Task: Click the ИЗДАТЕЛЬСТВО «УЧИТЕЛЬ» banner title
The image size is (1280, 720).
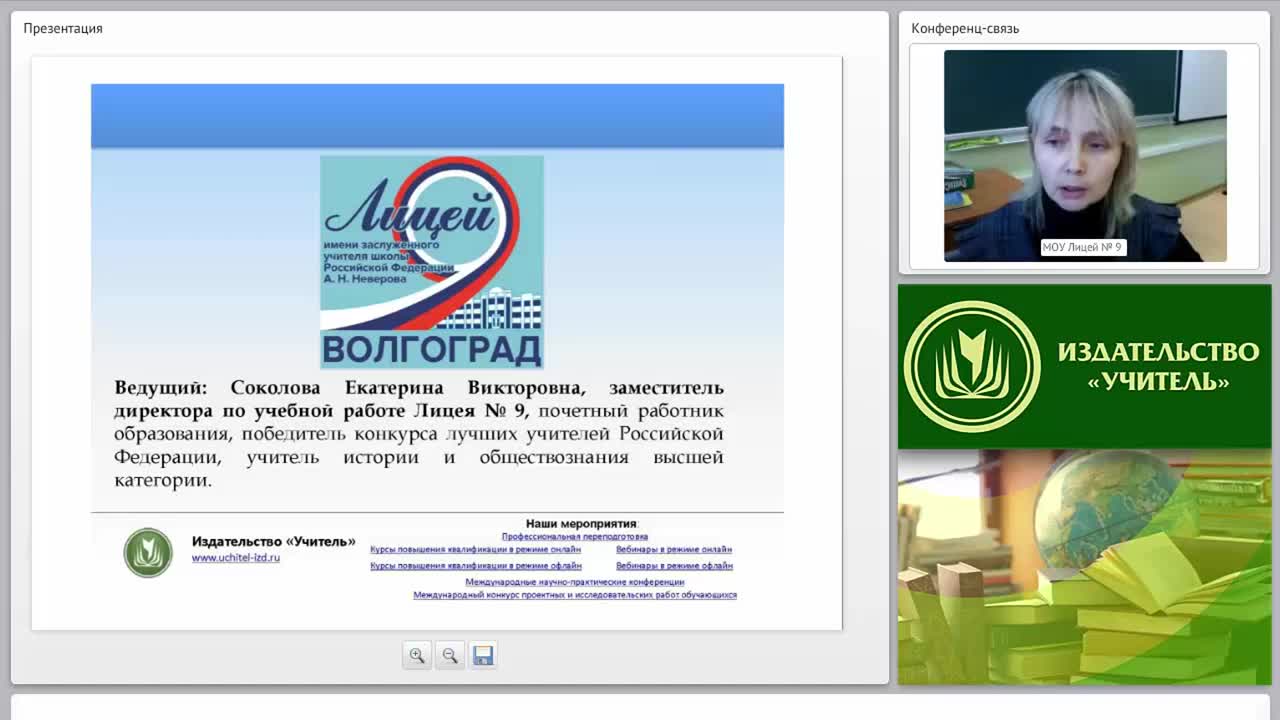Action: click(1158, 366)
